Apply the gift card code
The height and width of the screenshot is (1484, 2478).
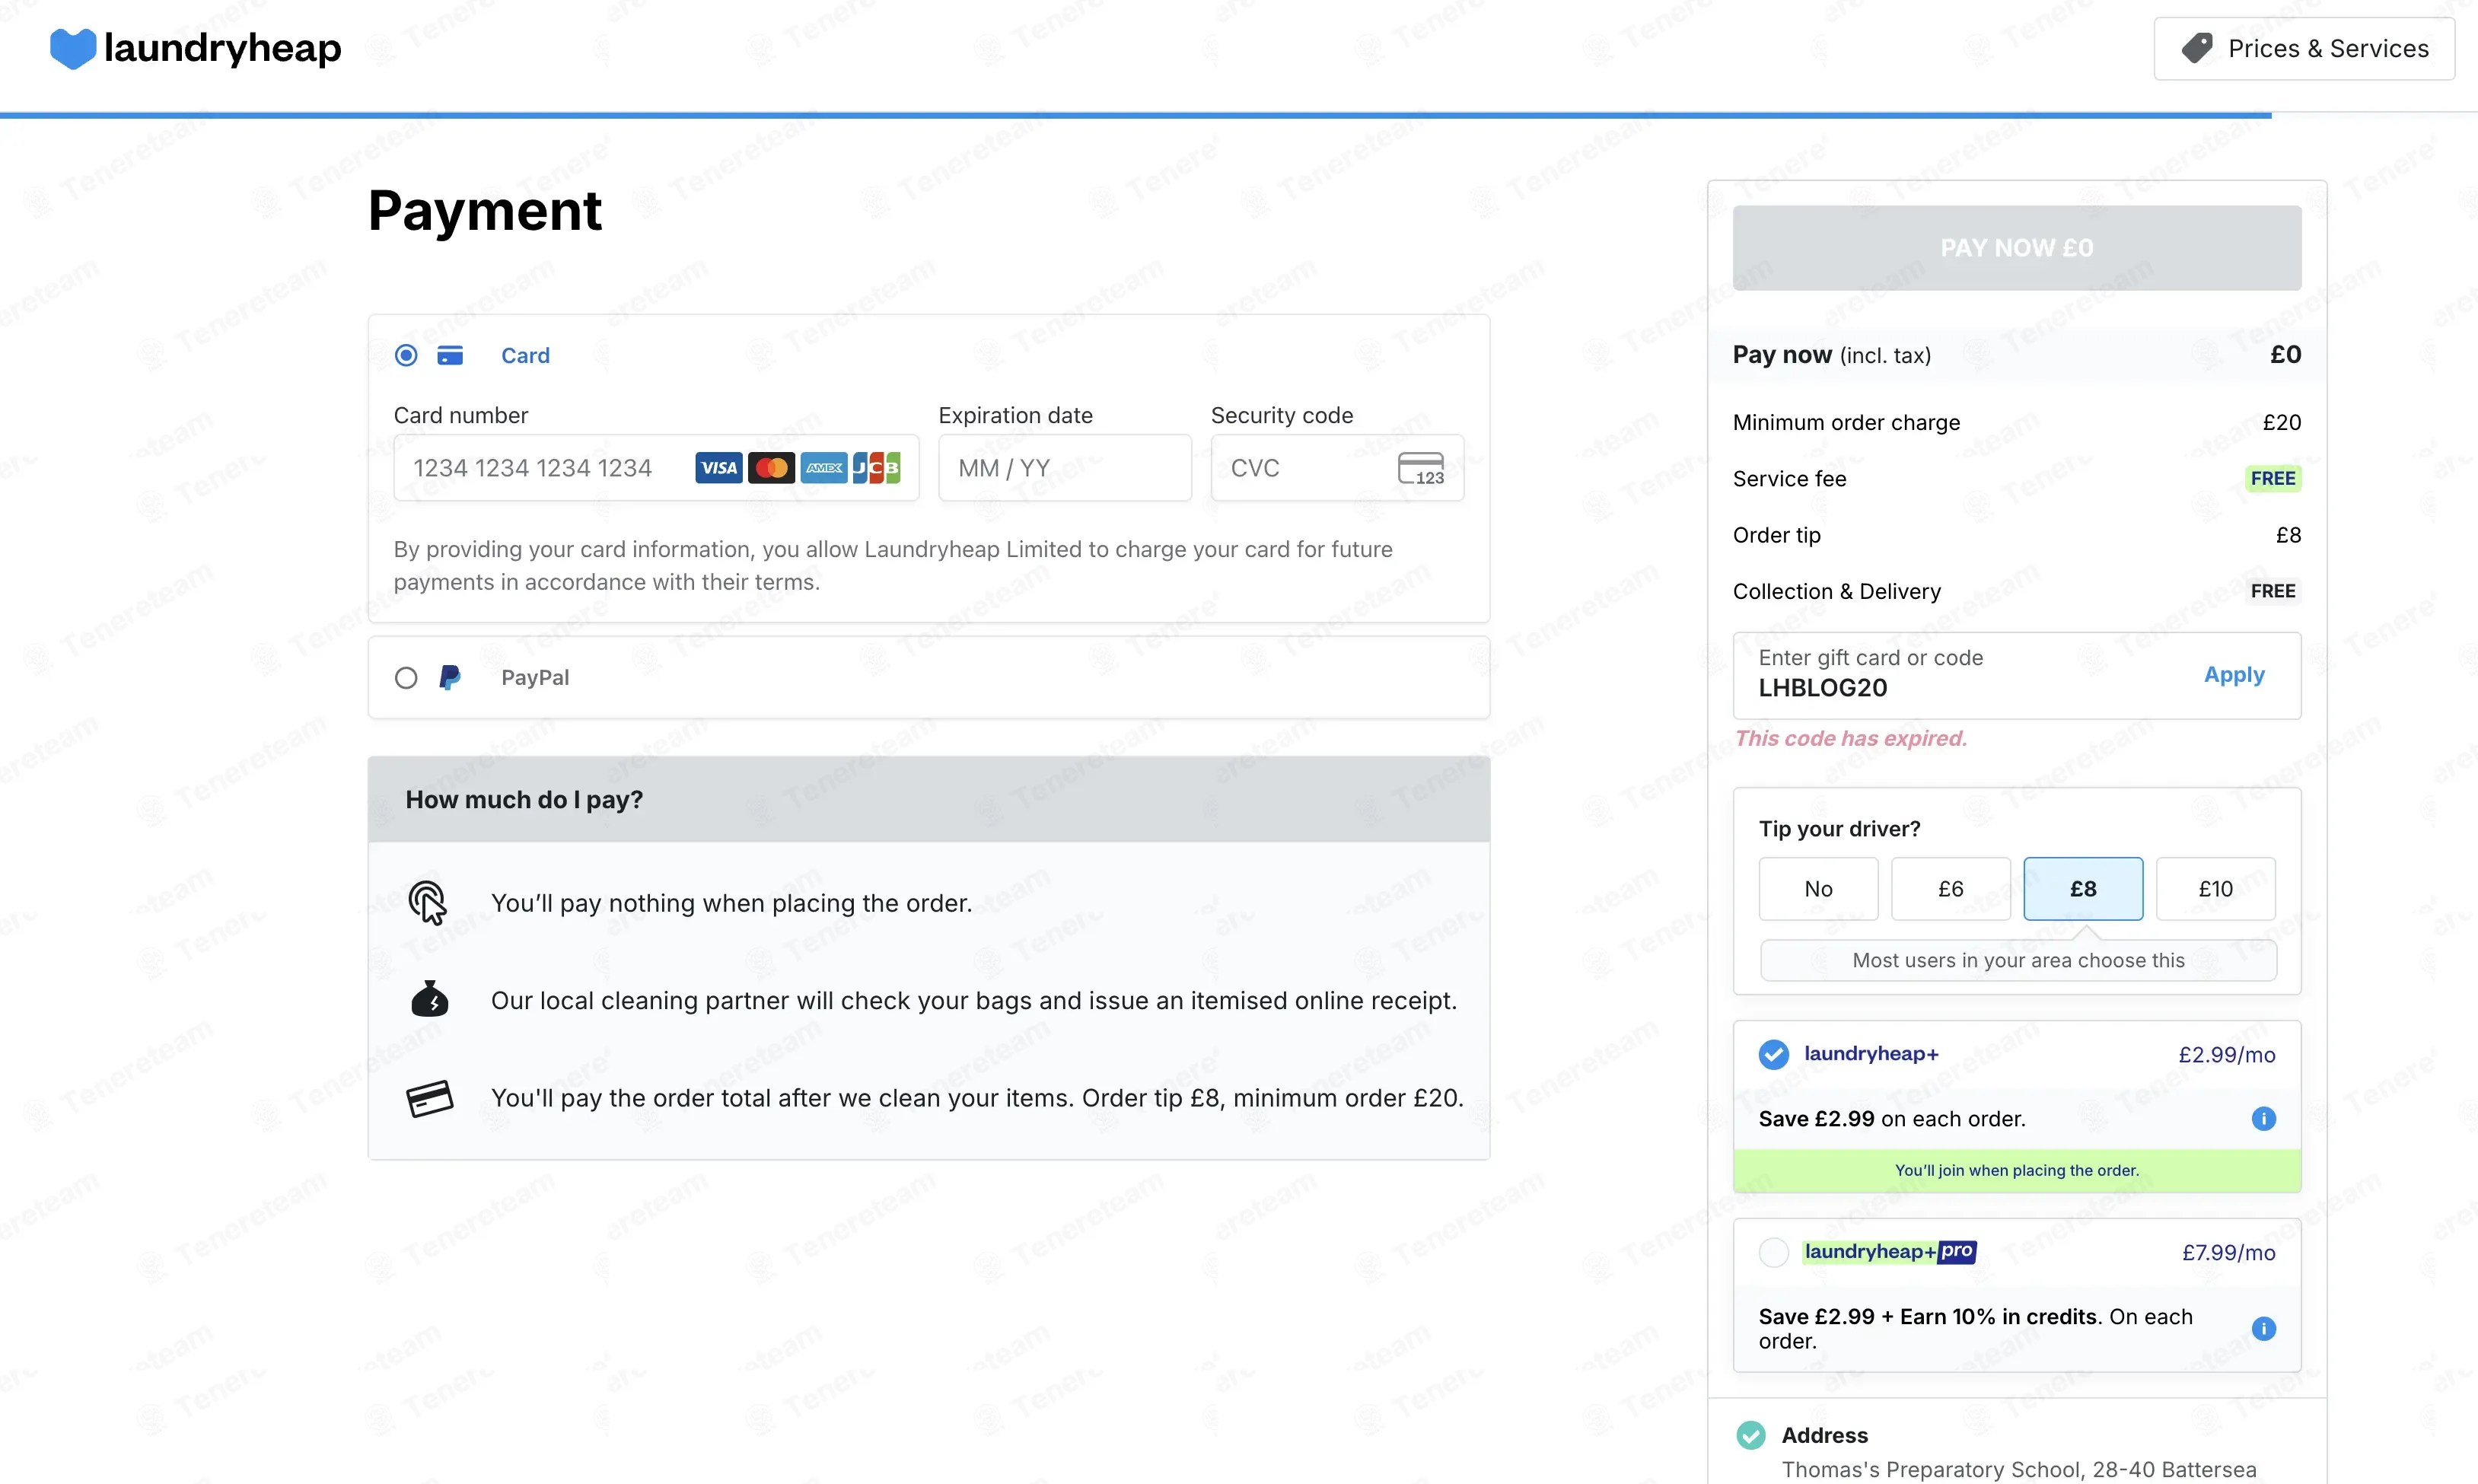[2234, 675]
